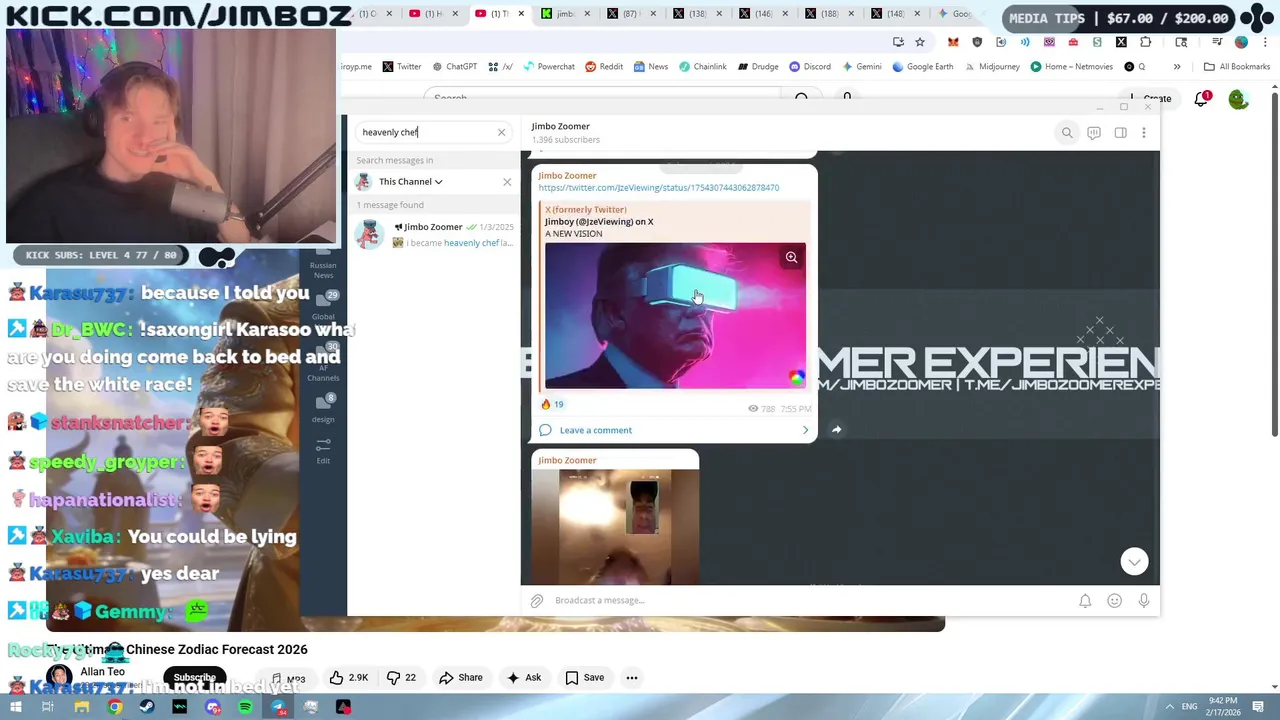
Task: Open the 'All Bookmarks' folder
Action: [x=1237, y=67]
